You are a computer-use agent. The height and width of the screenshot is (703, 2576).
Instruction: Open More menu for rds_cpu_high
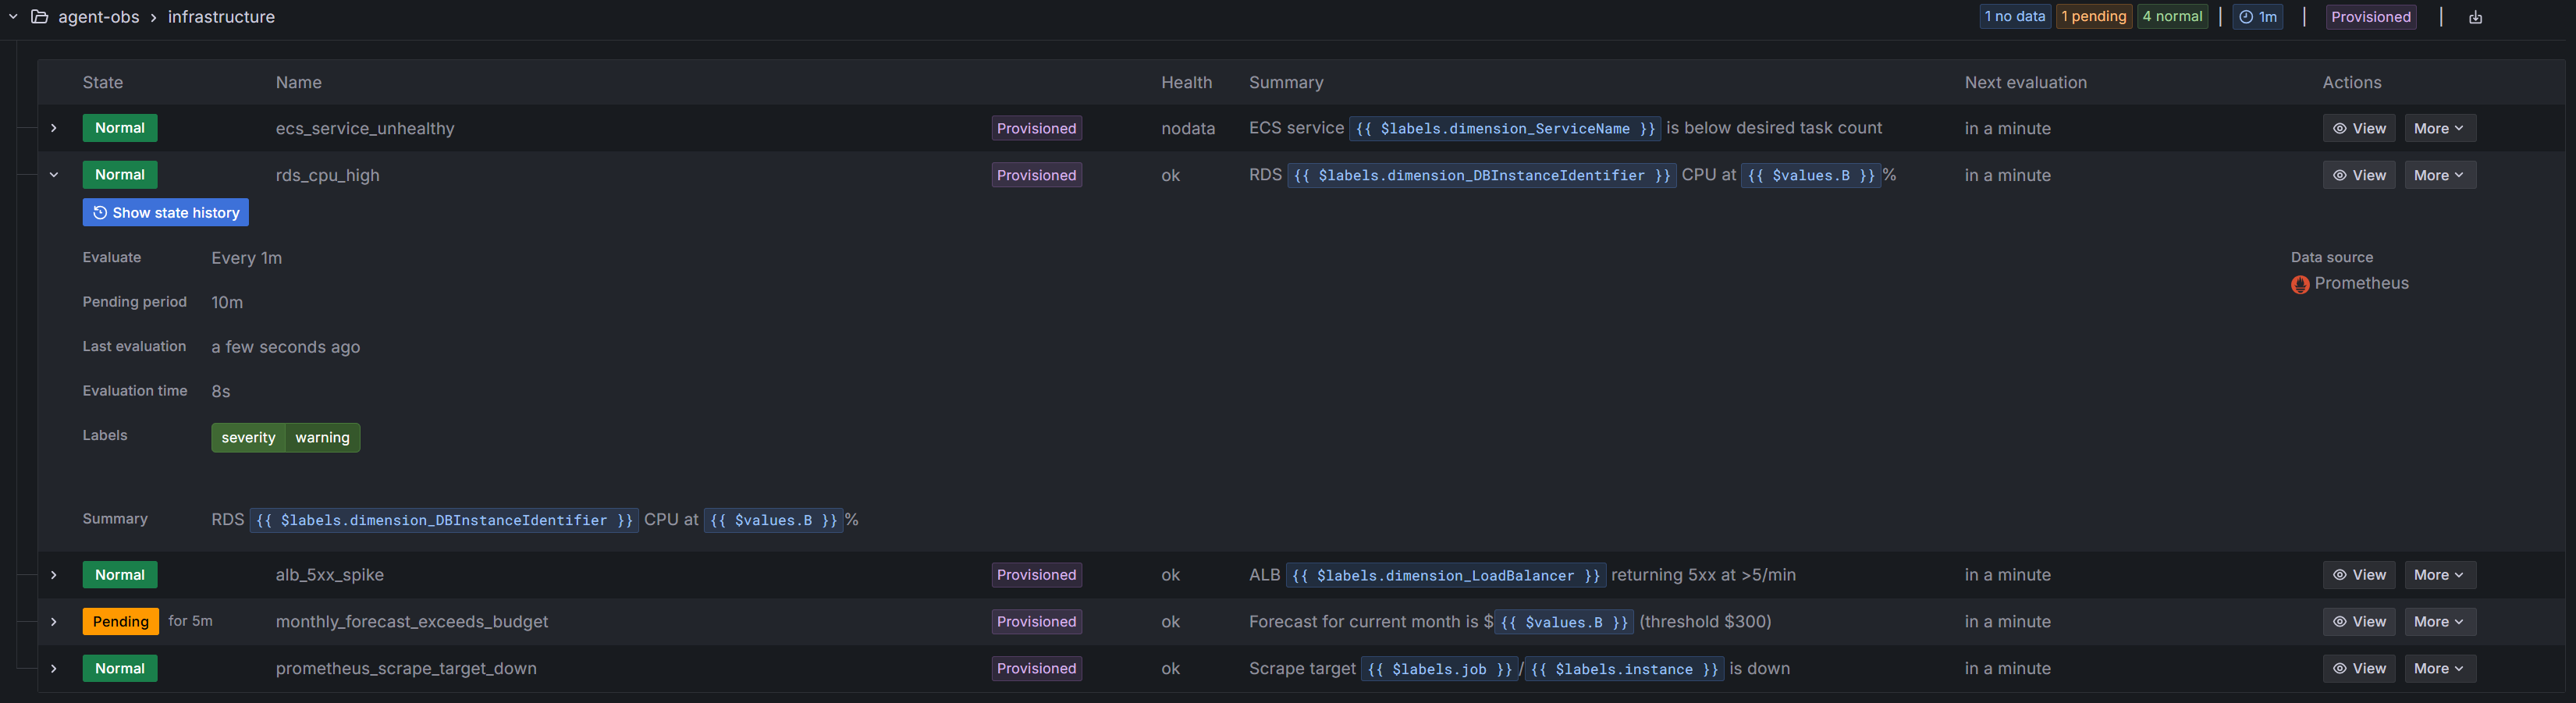pos(2439,175)
